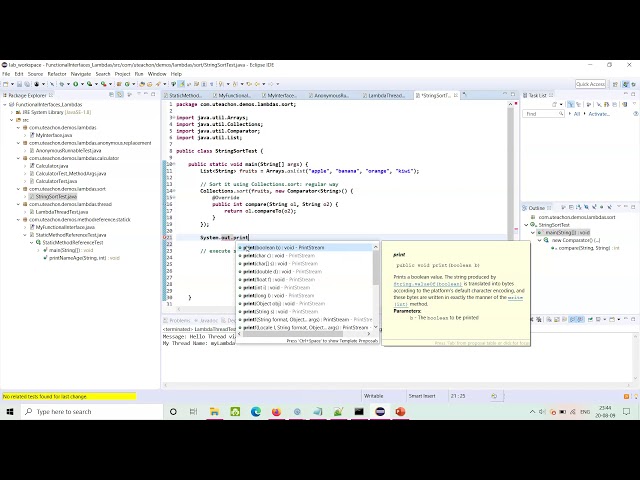The width and height of the screenshot is (640, 480).
Task: Click the completion popup vertical scrollbar
Action: coord(376,267)
